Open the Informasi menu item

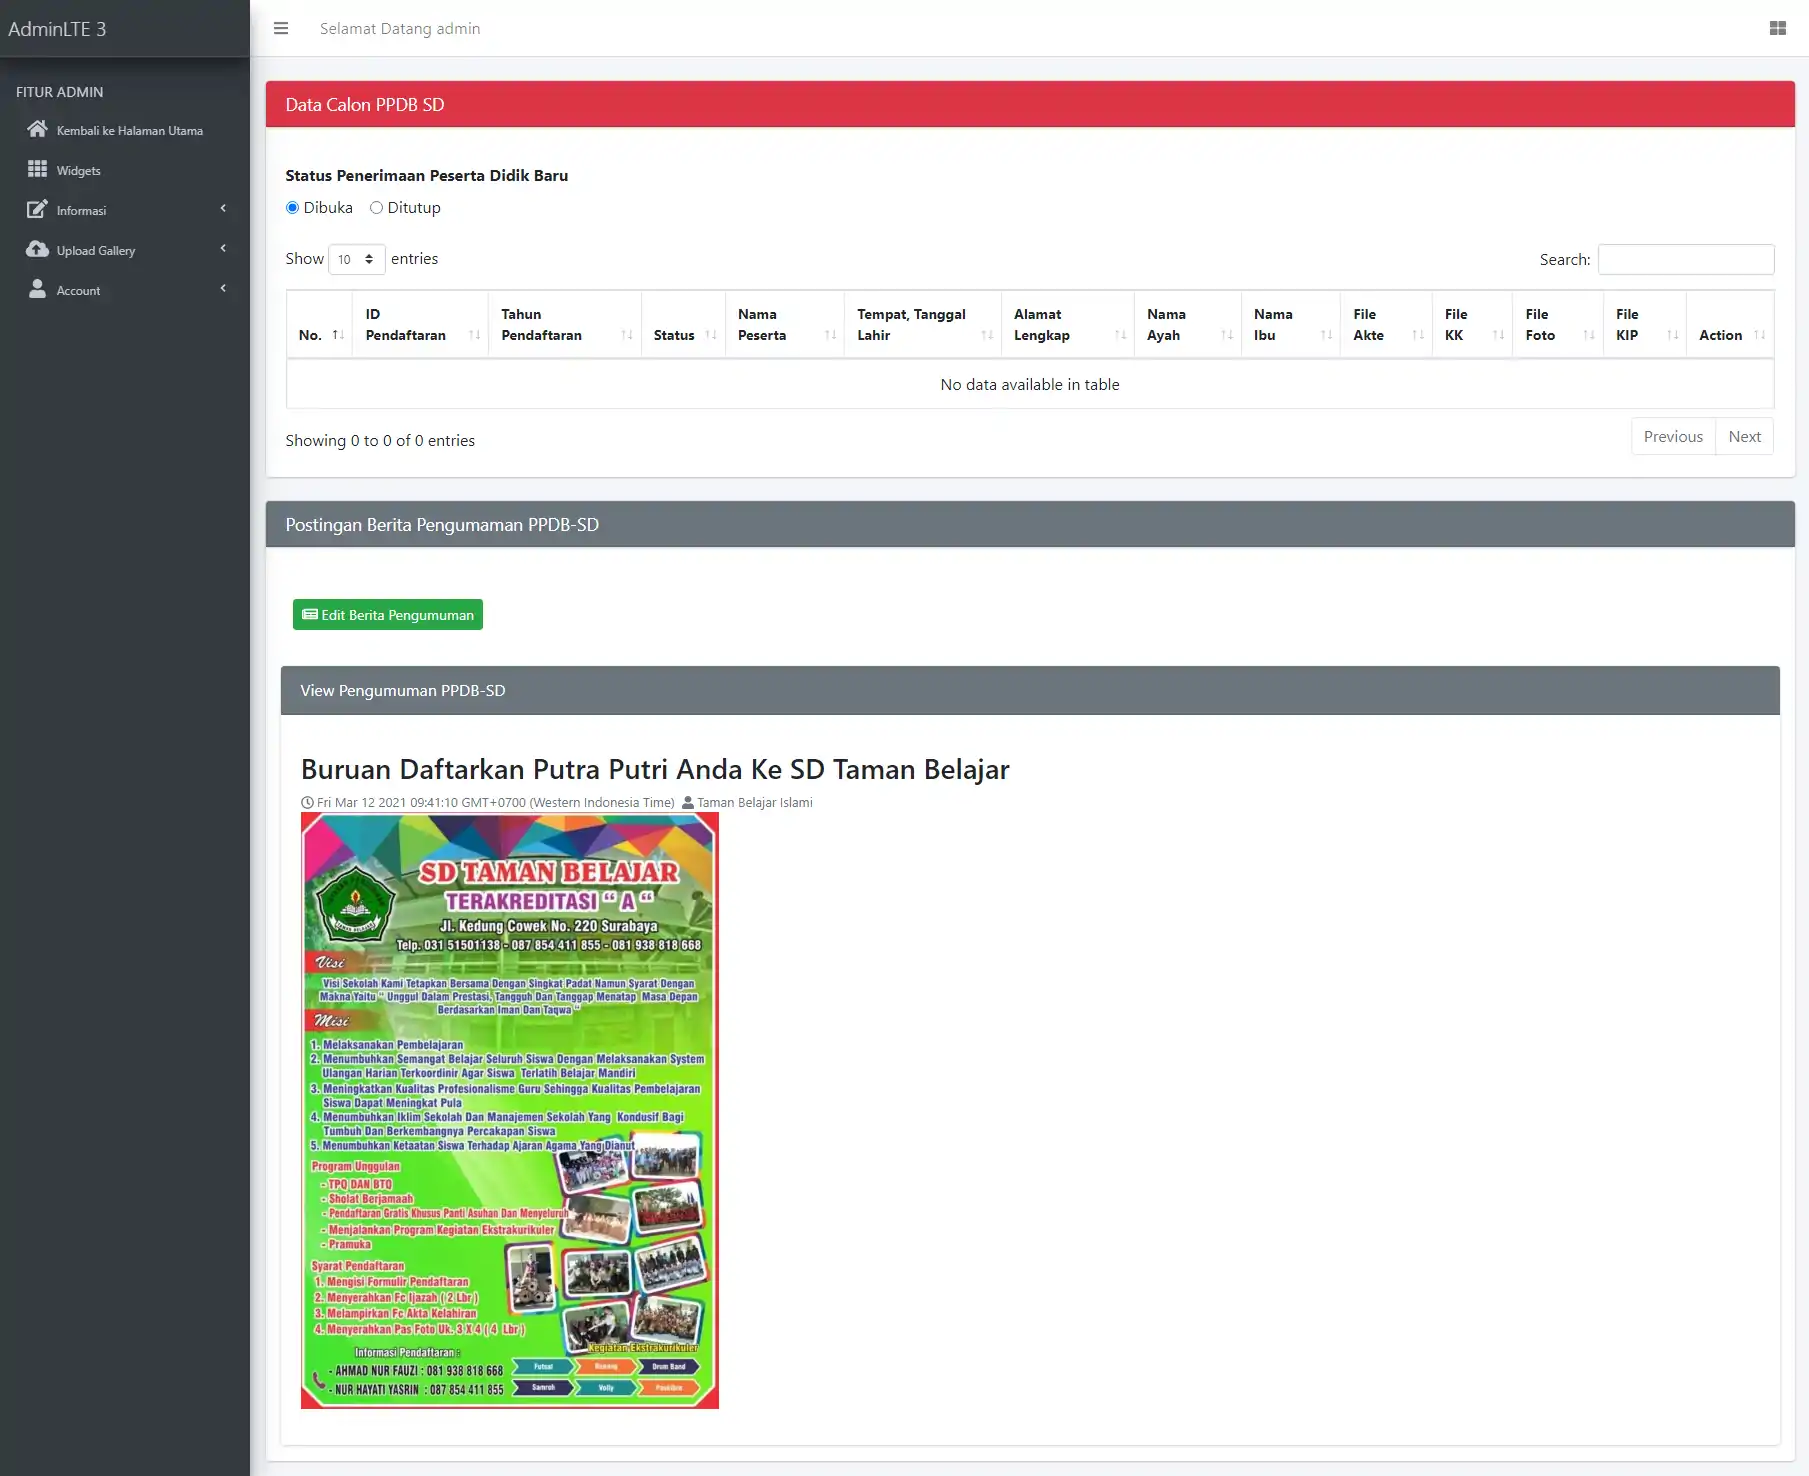click(x=125, y=210)
